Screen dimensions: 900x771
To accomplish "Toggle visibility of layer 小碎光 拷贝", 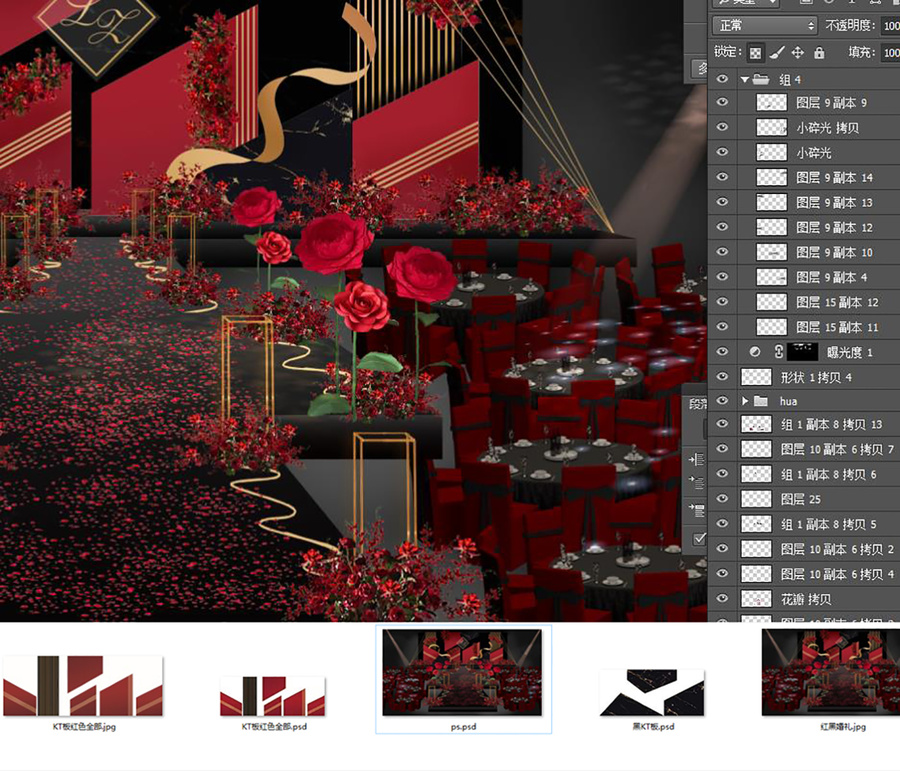I will [x=722, y=127].
